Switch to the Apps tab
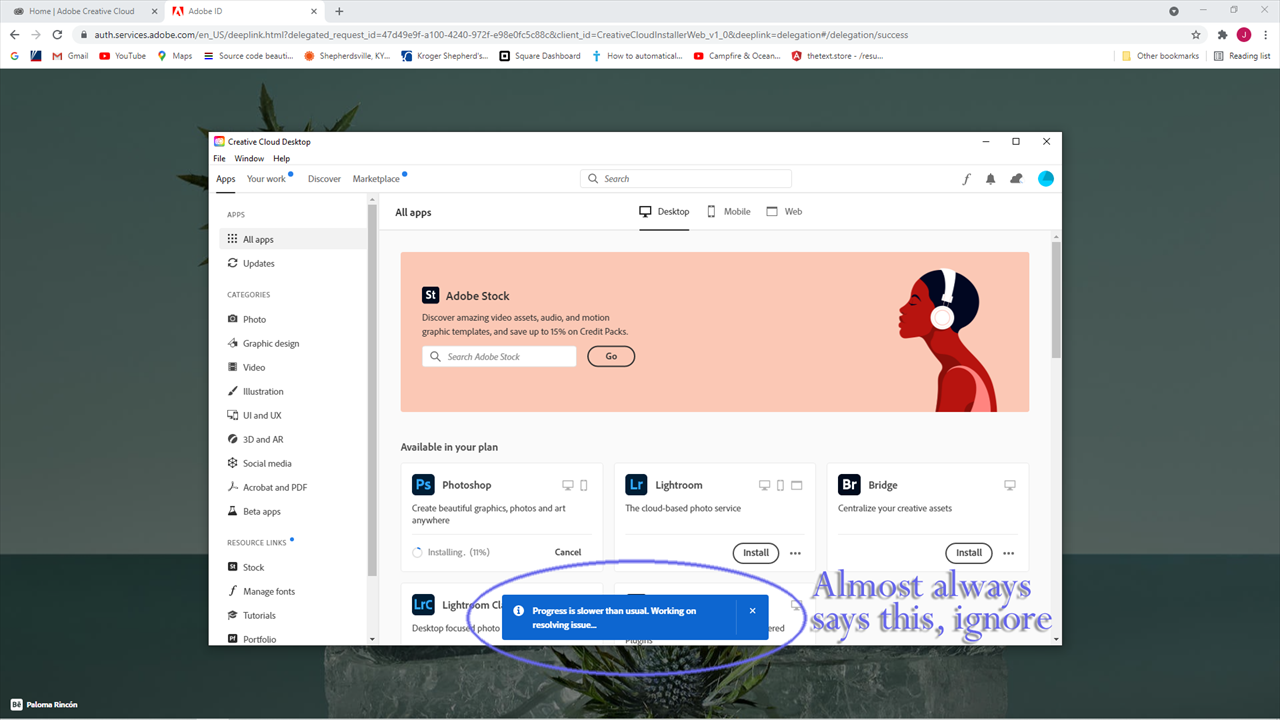The width and height of the screenshot is (1280, 720). 226,179
